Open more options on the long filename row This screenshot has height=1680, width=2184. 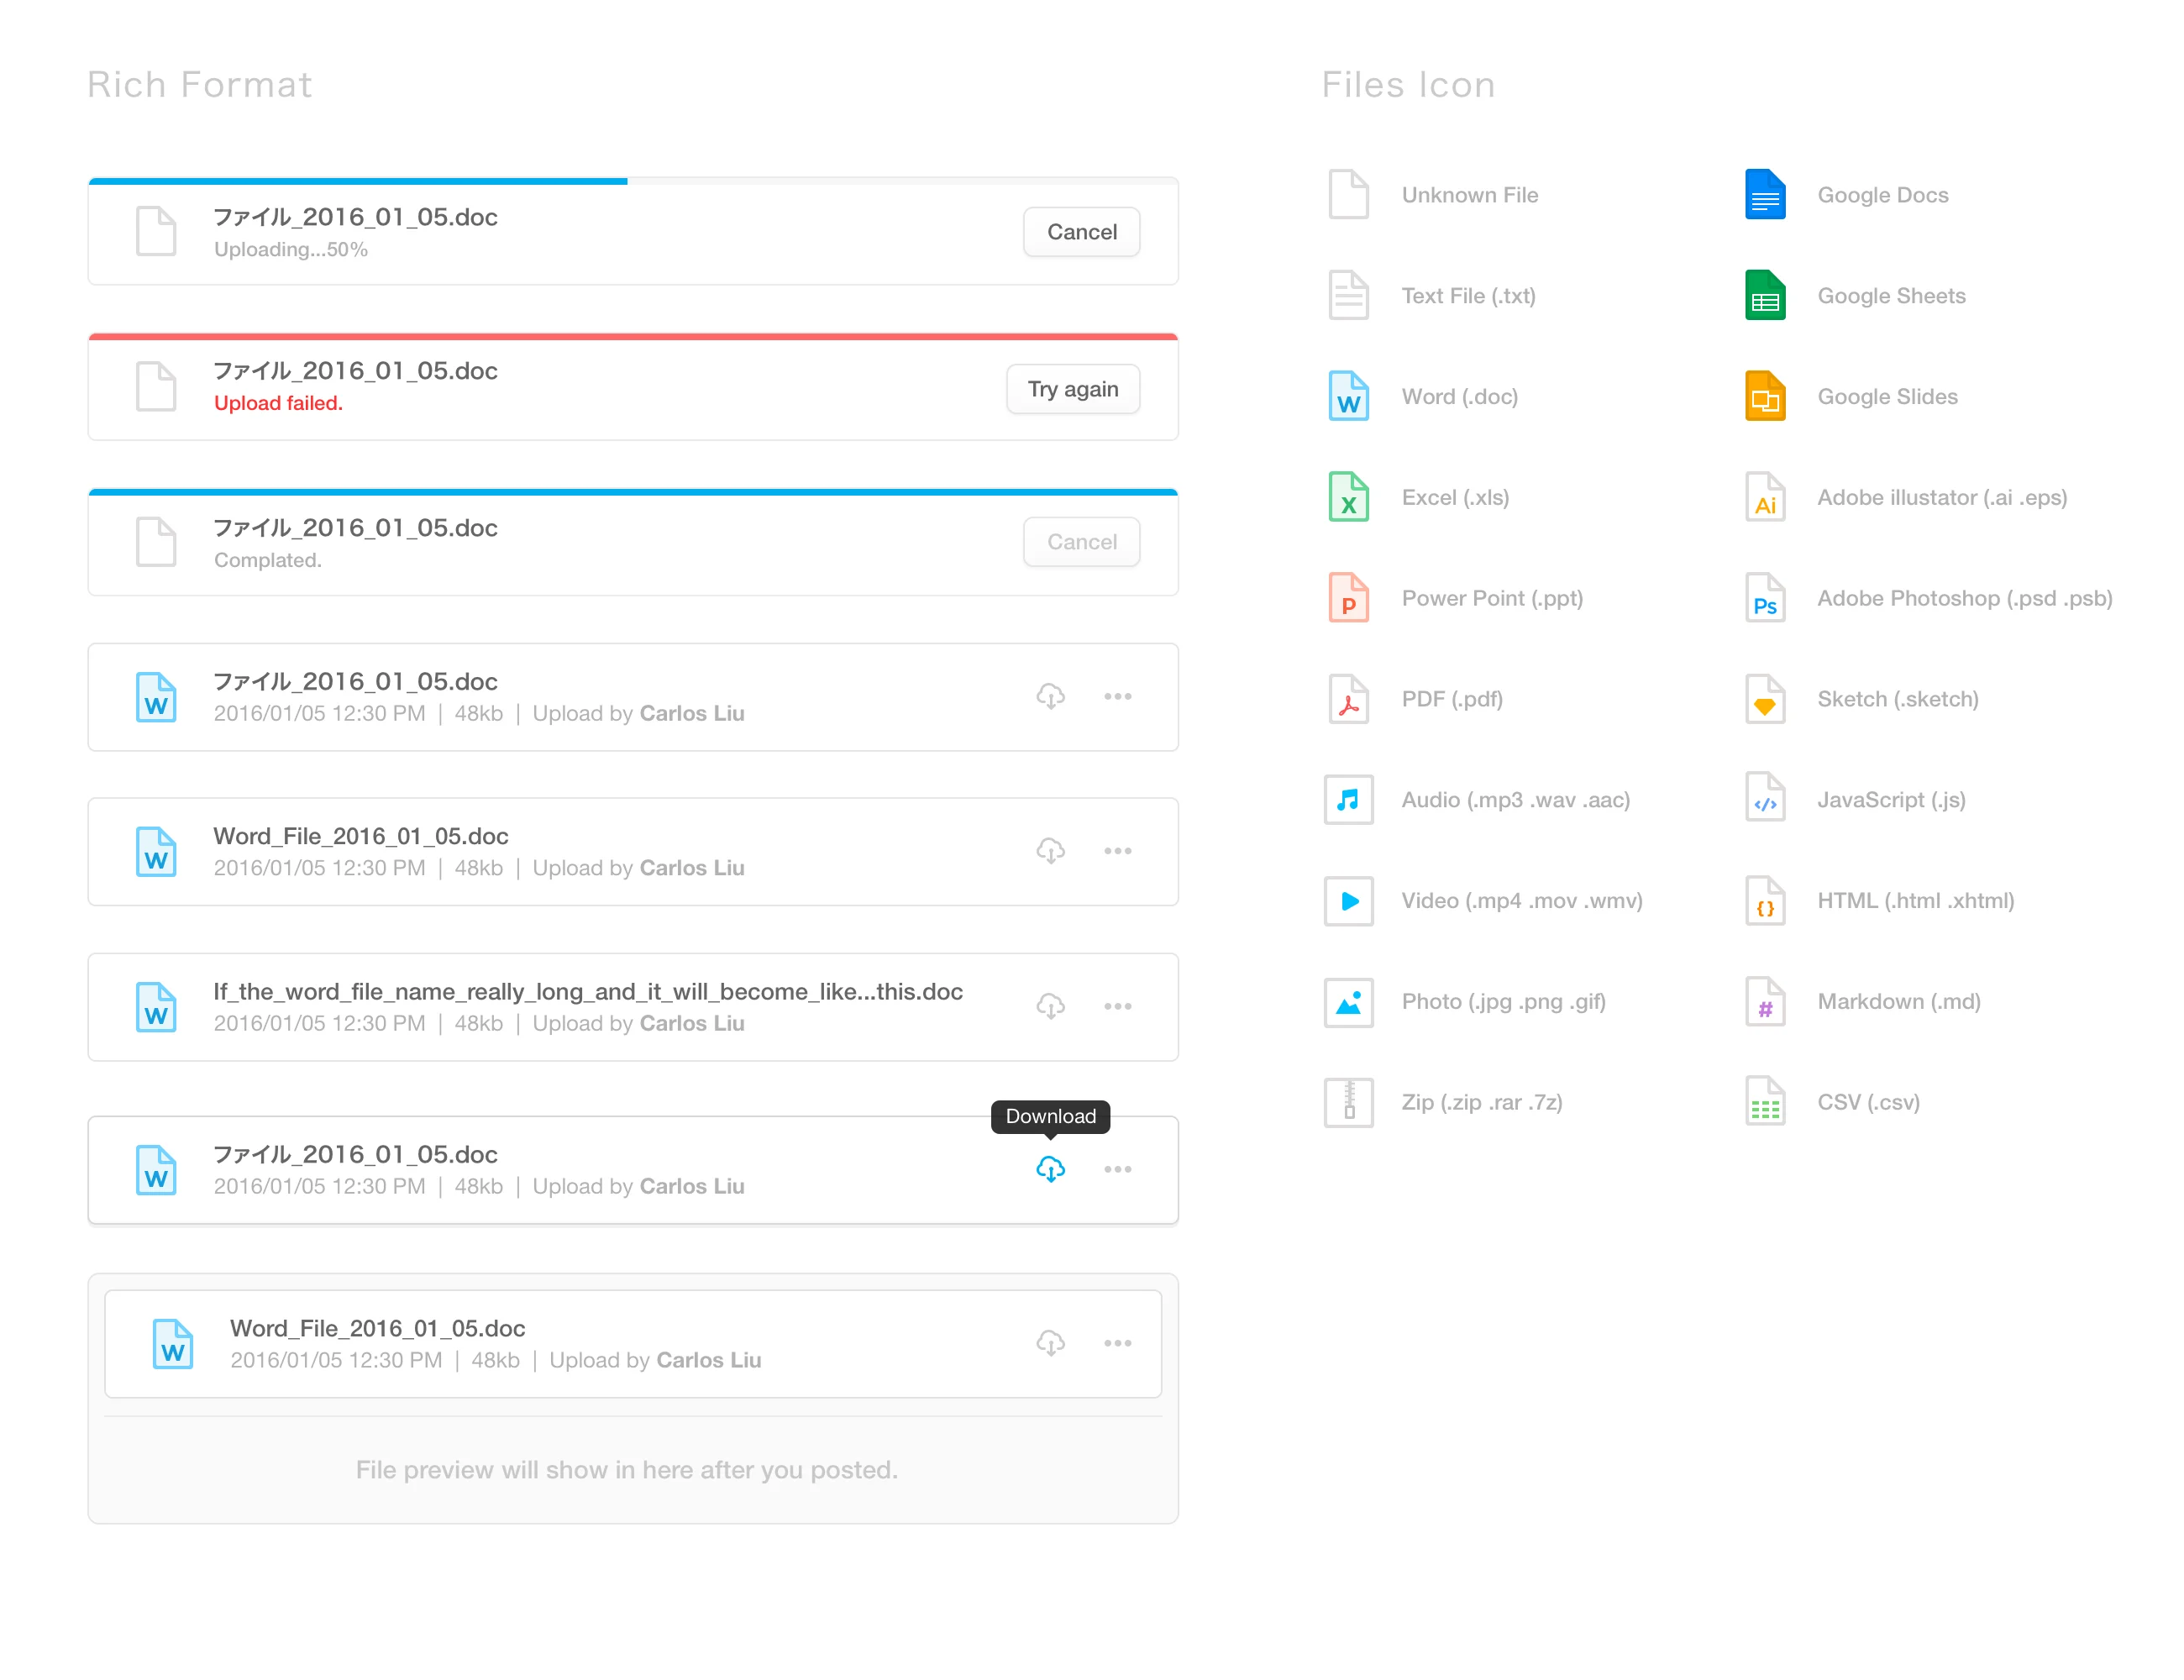1117,1006
